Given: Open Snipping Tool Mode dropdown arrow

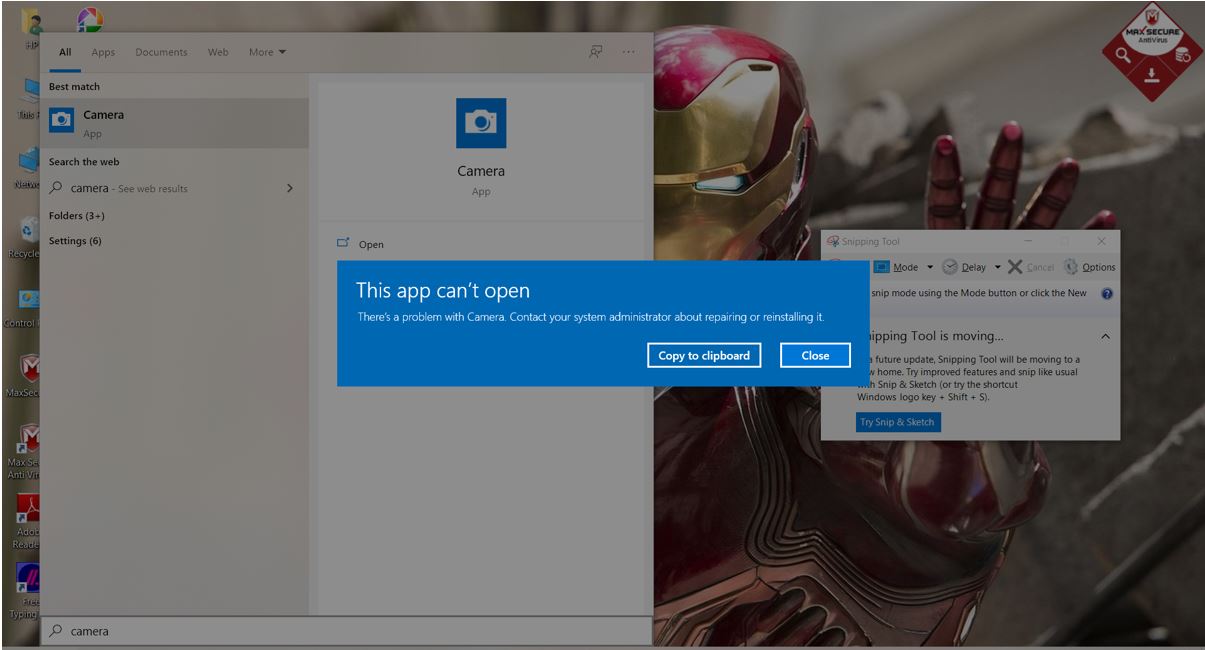Looking at the screenshot, I should tap(930, 267).
